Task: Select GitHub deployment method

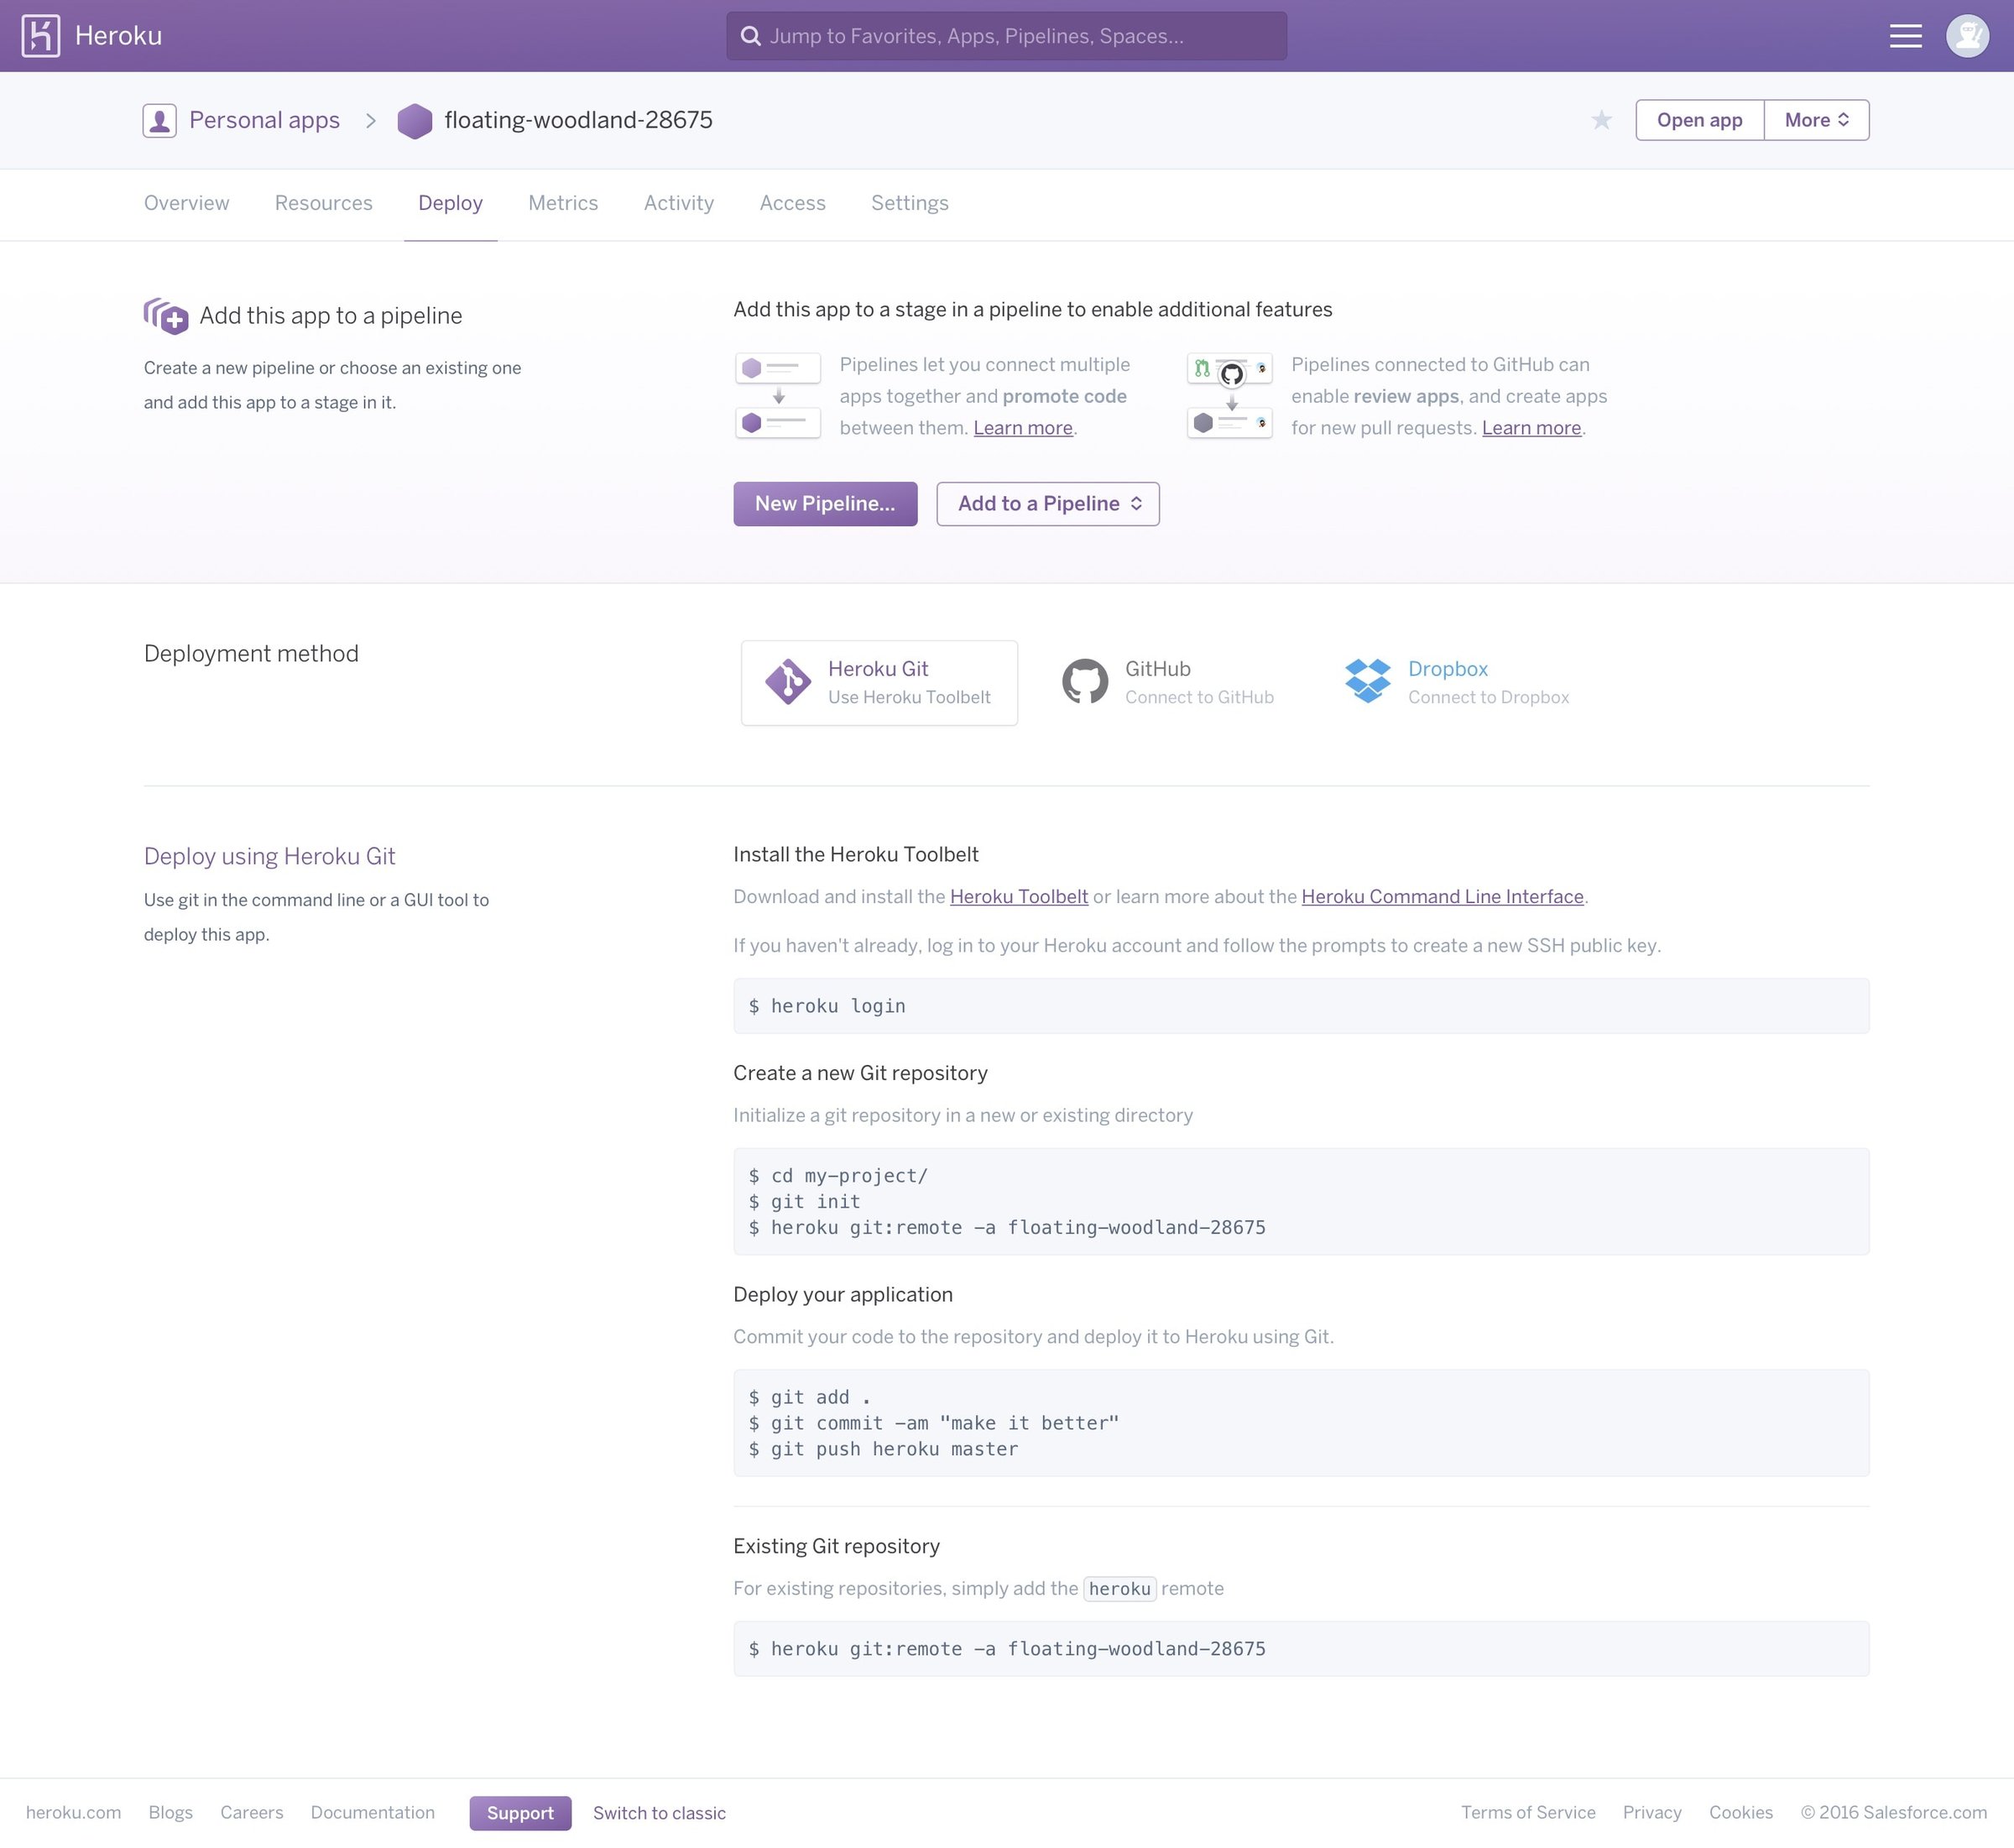Action: [1168, 683]
